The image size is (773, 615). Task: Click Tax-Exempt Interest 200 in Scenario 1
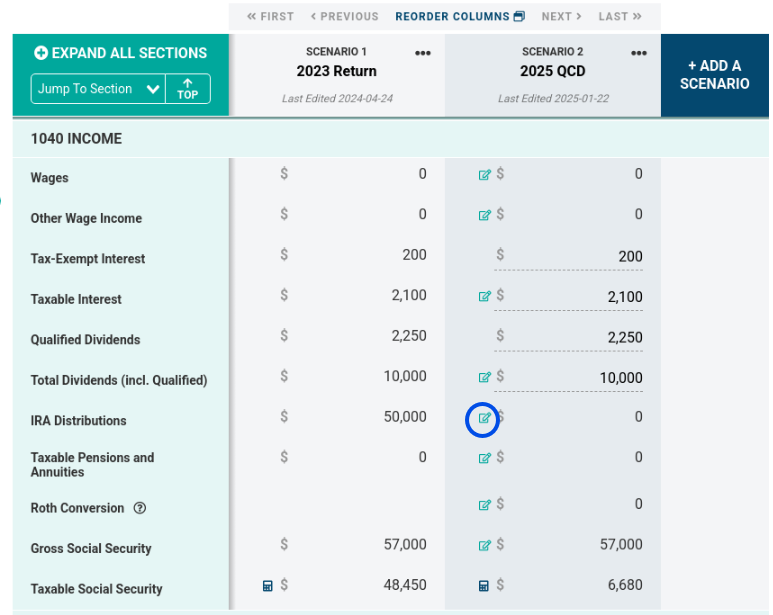click(x=415, y=255)
